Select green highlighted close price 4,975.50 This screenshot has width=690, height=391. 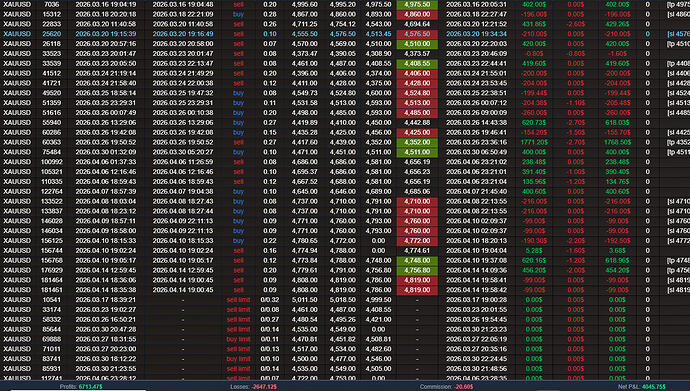pyautogui.click(x=417, y=5)
